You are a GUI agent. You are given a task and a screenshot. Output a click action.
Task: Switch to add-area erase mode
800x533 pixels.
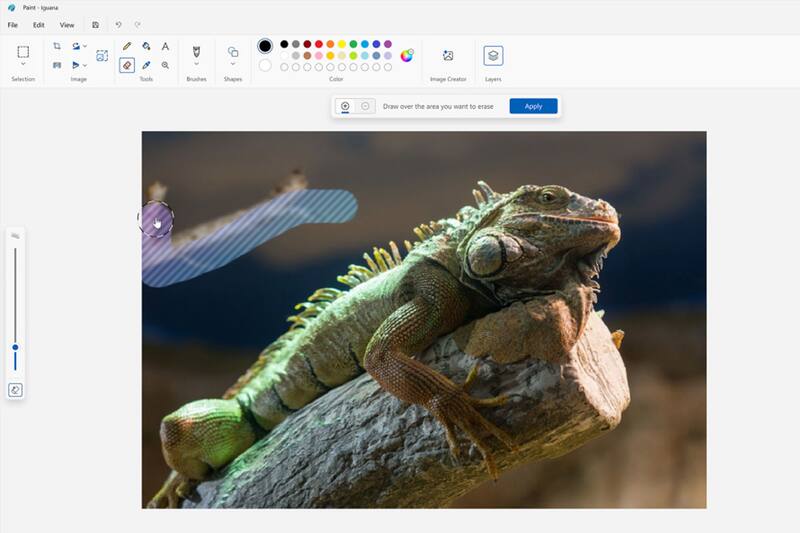(345, 106)
